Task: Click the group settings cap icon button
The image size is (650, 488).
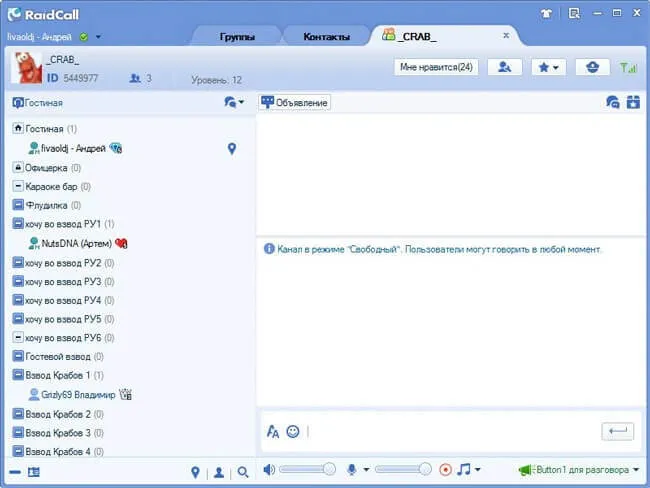Action: pos(592,67)
